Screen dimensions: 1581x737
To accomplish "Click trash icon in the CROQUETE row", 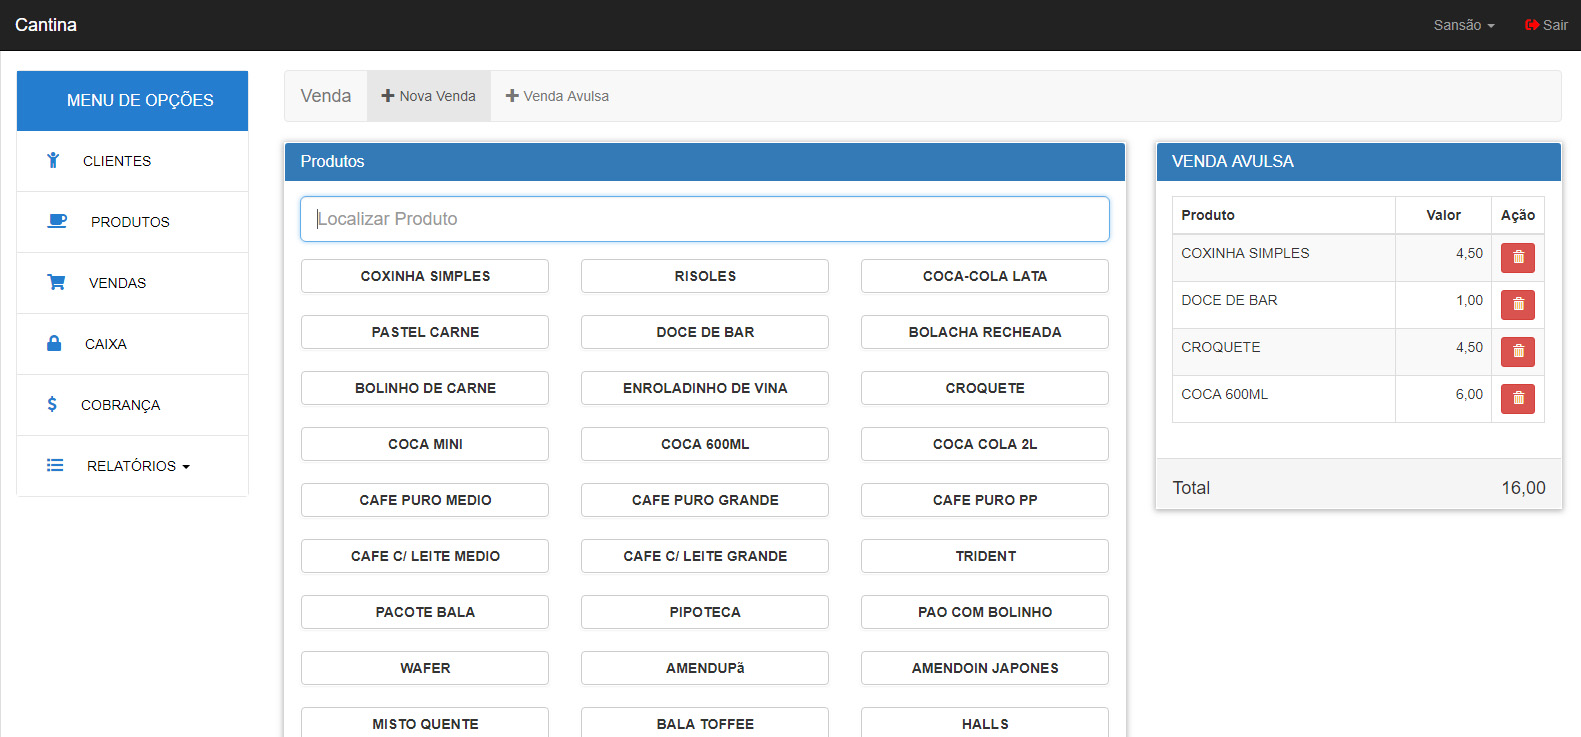I will [x=1517, y=352].
